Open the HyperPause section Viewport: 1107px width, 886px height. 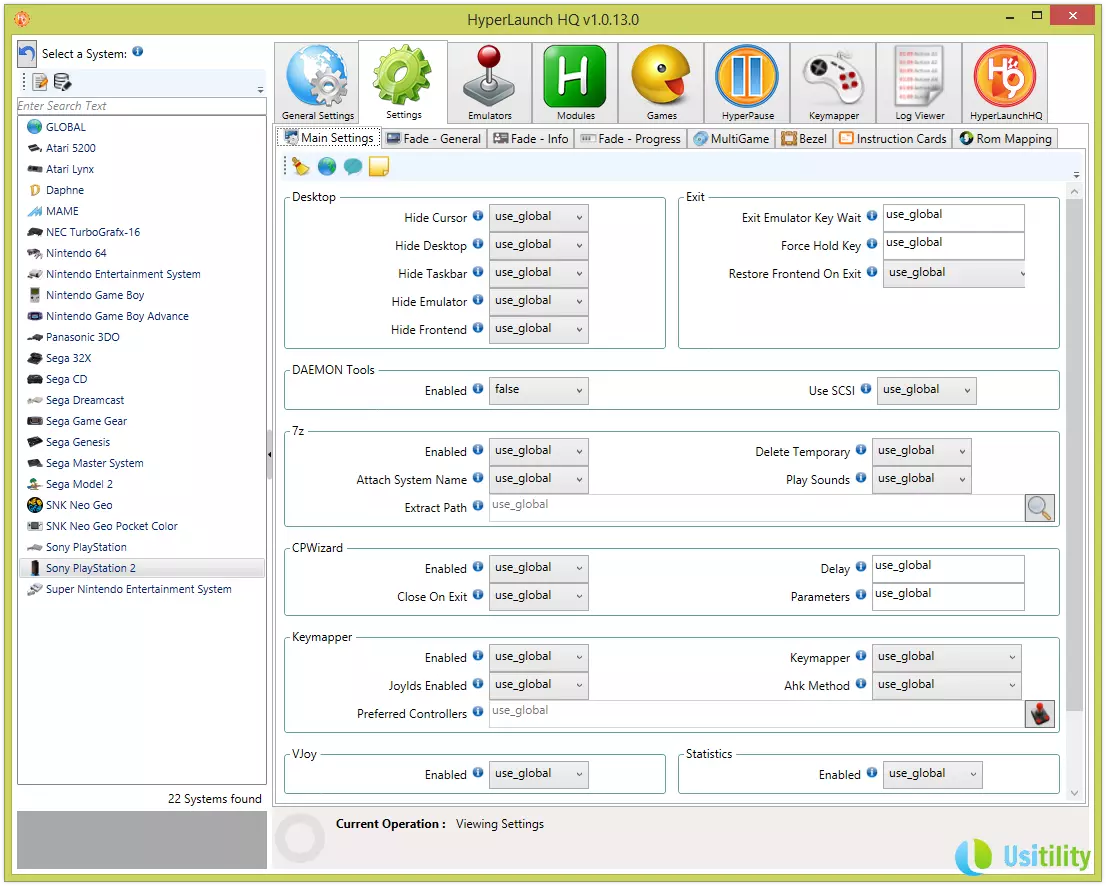click(747, 83)
